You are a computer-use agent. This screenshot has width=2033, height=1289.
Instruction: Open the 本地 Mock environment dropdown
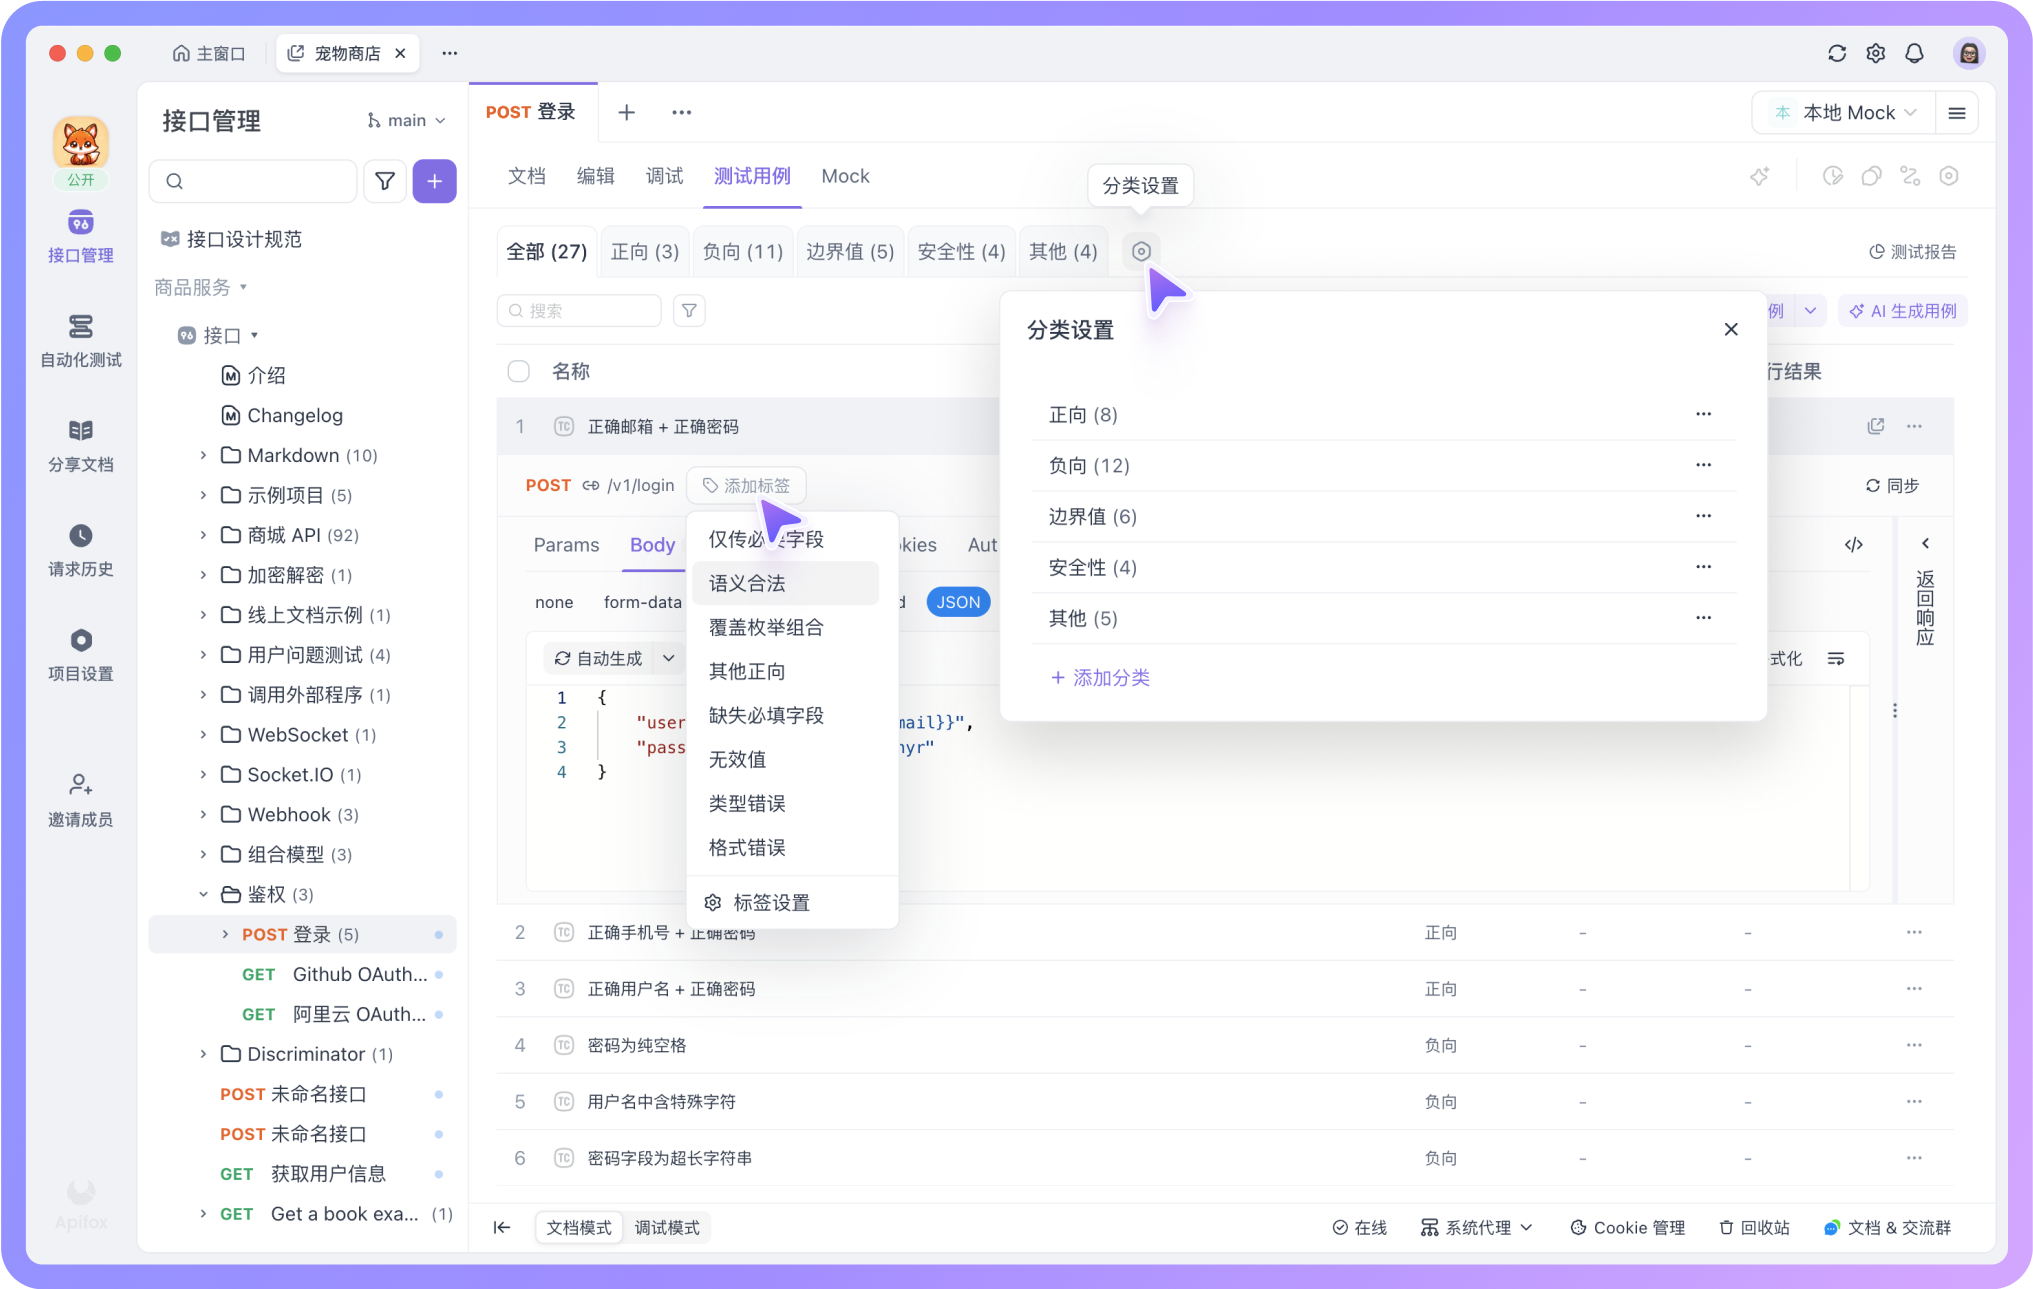(x=1843, y=112)
